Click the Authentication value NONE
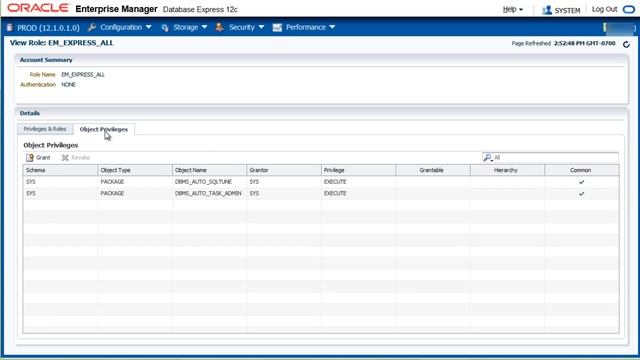This screenshot has height=360, width=640. (x=69, y=85)
